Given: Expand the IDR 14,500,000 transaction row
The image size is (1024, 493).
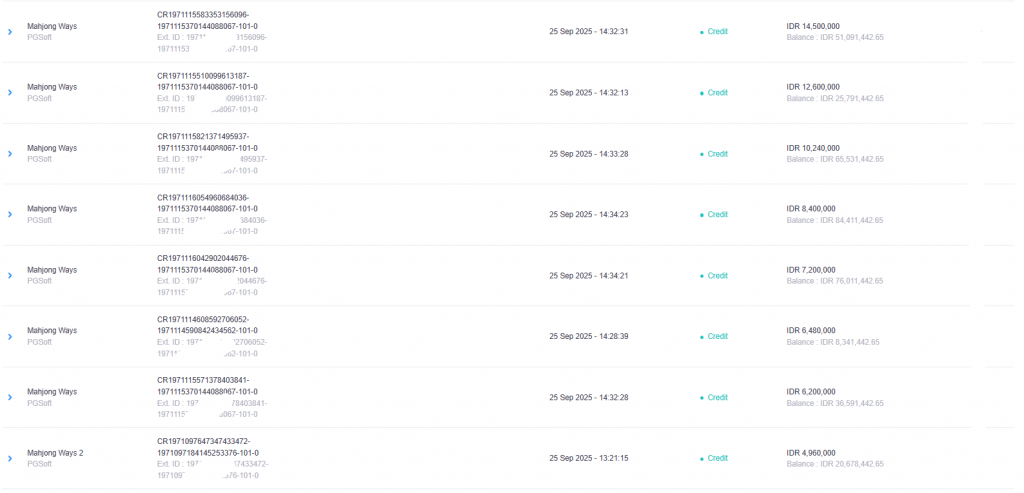Looking at the screenshot, I should click(x=10, y=32).
